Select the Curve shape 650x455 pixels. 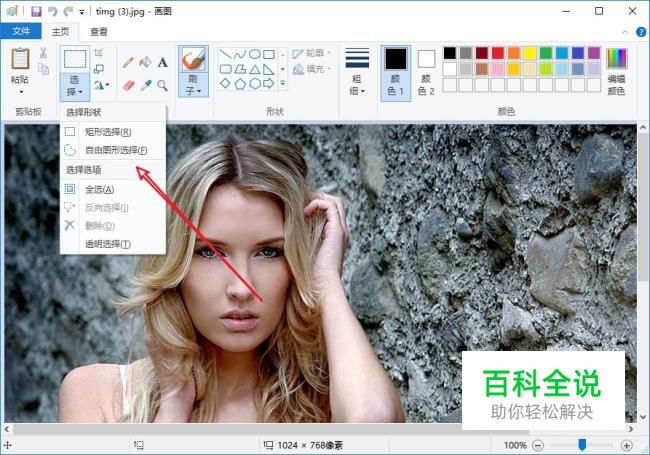240,54
